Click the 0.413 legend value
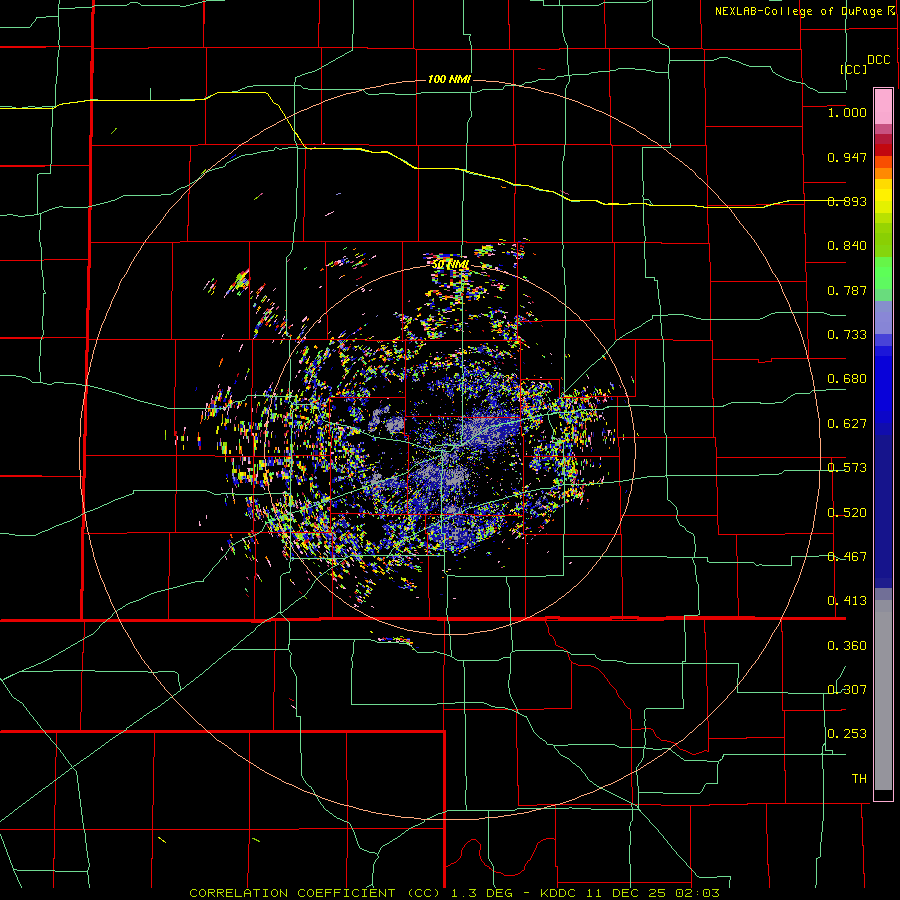This screenshot has height=900, width=900. click(x=847, y=601)
